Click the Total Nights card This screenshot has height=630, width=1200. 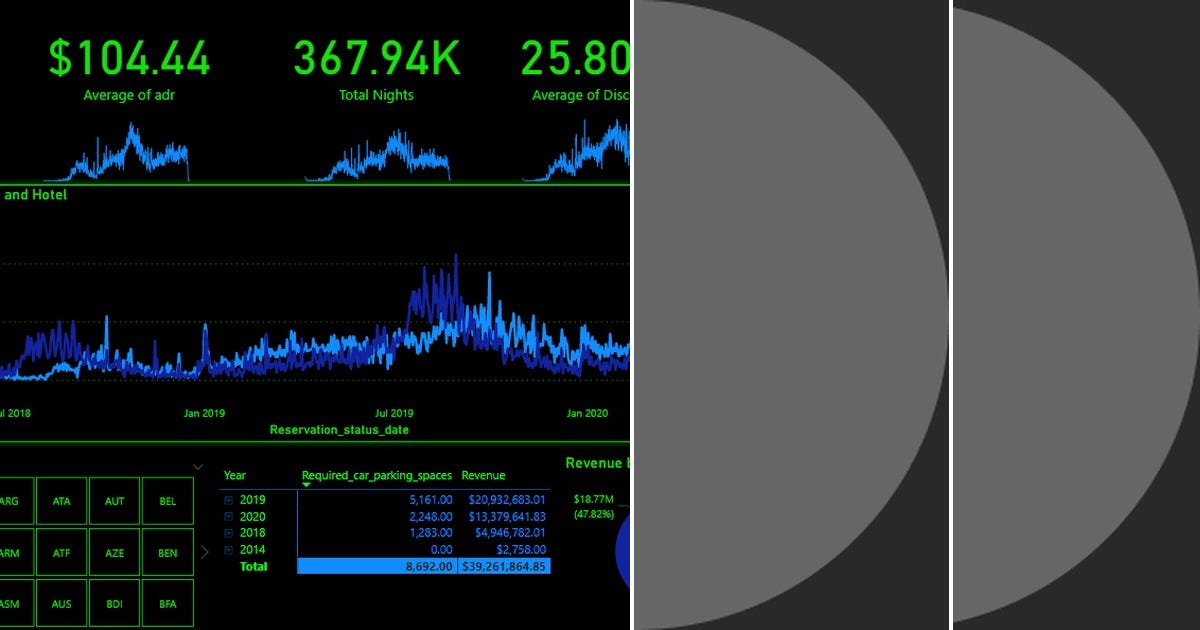tap(375, 60)
